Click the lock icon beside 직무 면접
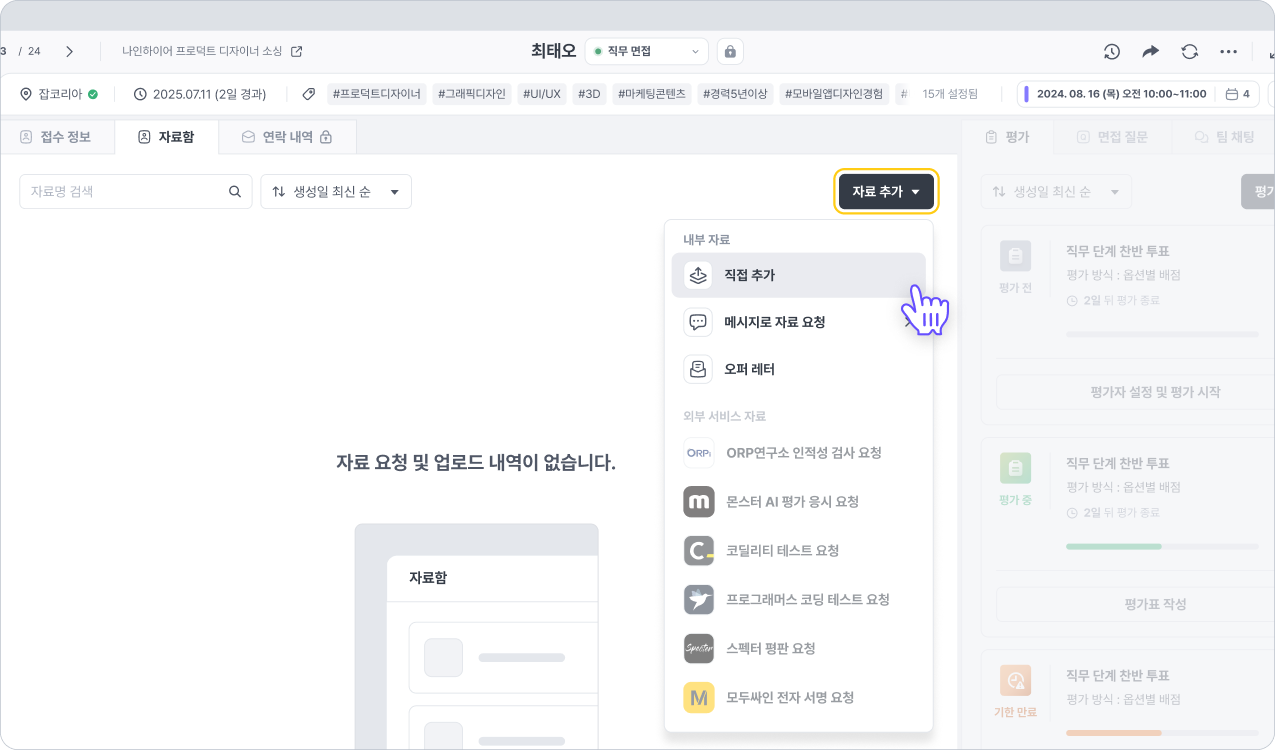 pos(730,51)
